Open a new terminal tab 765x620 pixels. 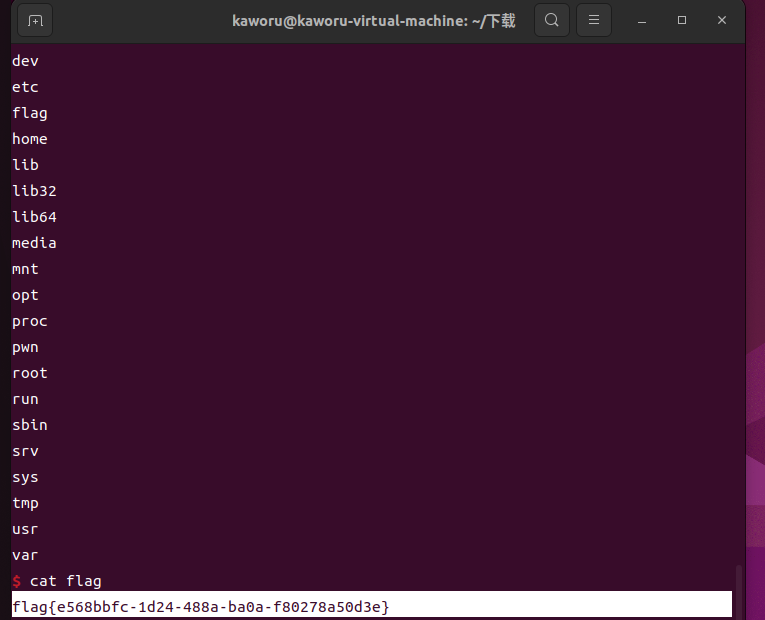35,20
